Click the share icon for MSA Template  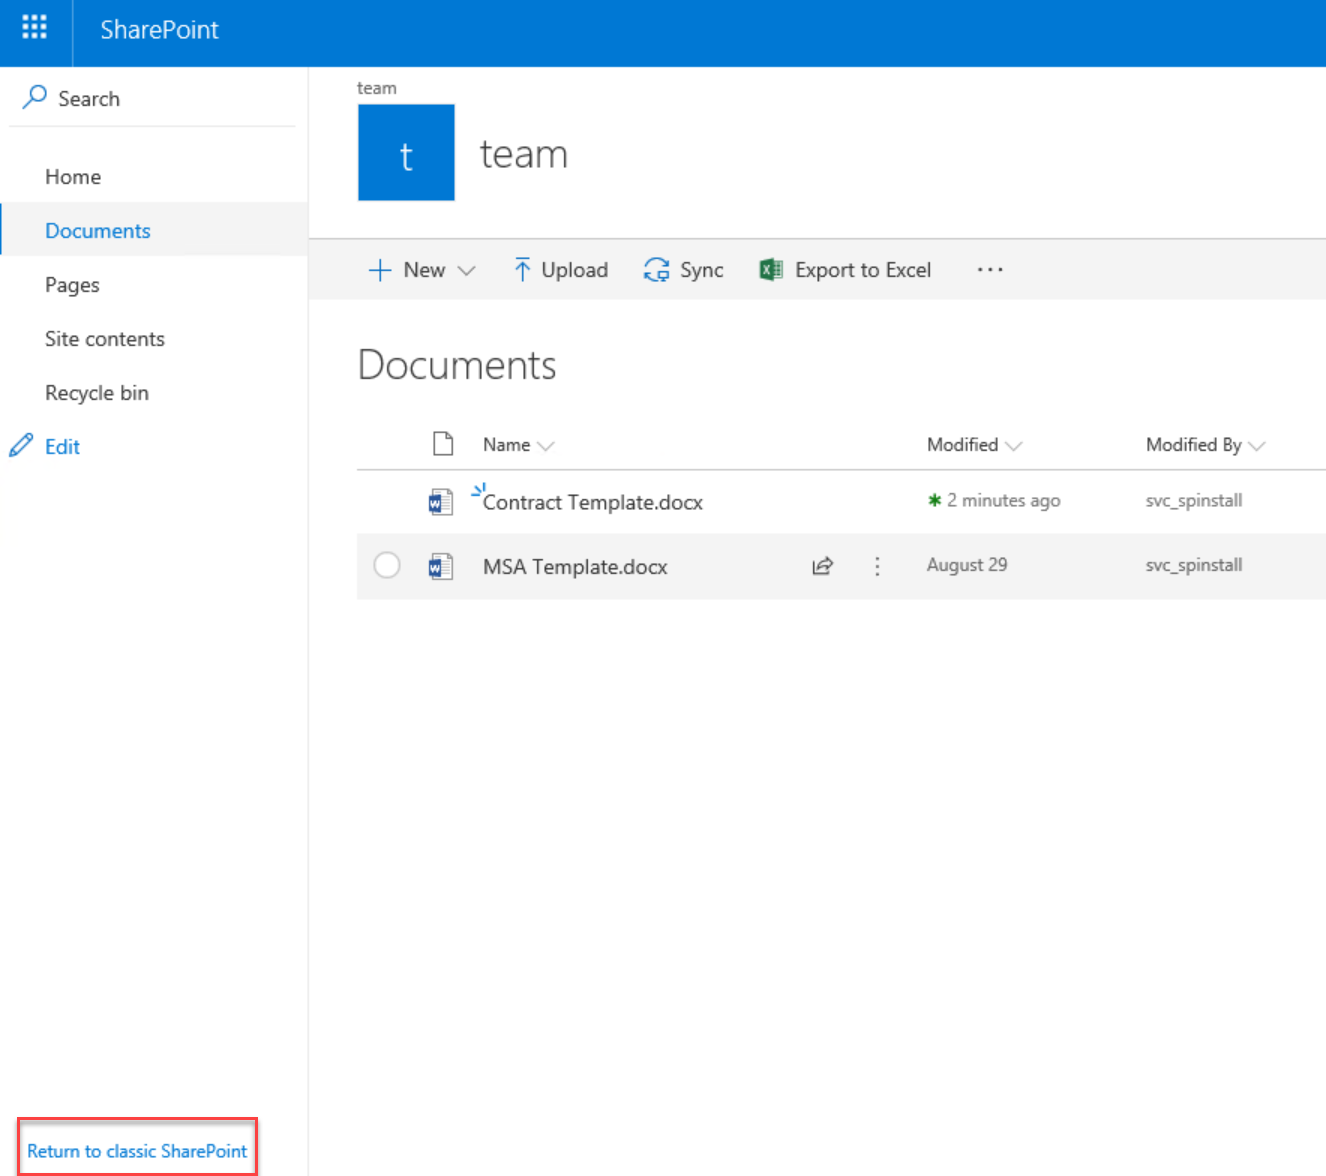tap(822, 566)
